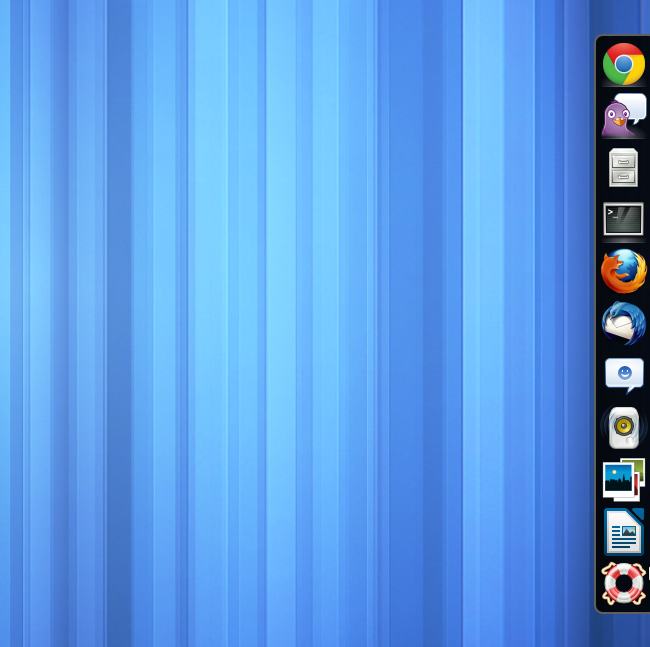Launch the Terminal from the dock

pyautogui.click(x=623, y=219)
